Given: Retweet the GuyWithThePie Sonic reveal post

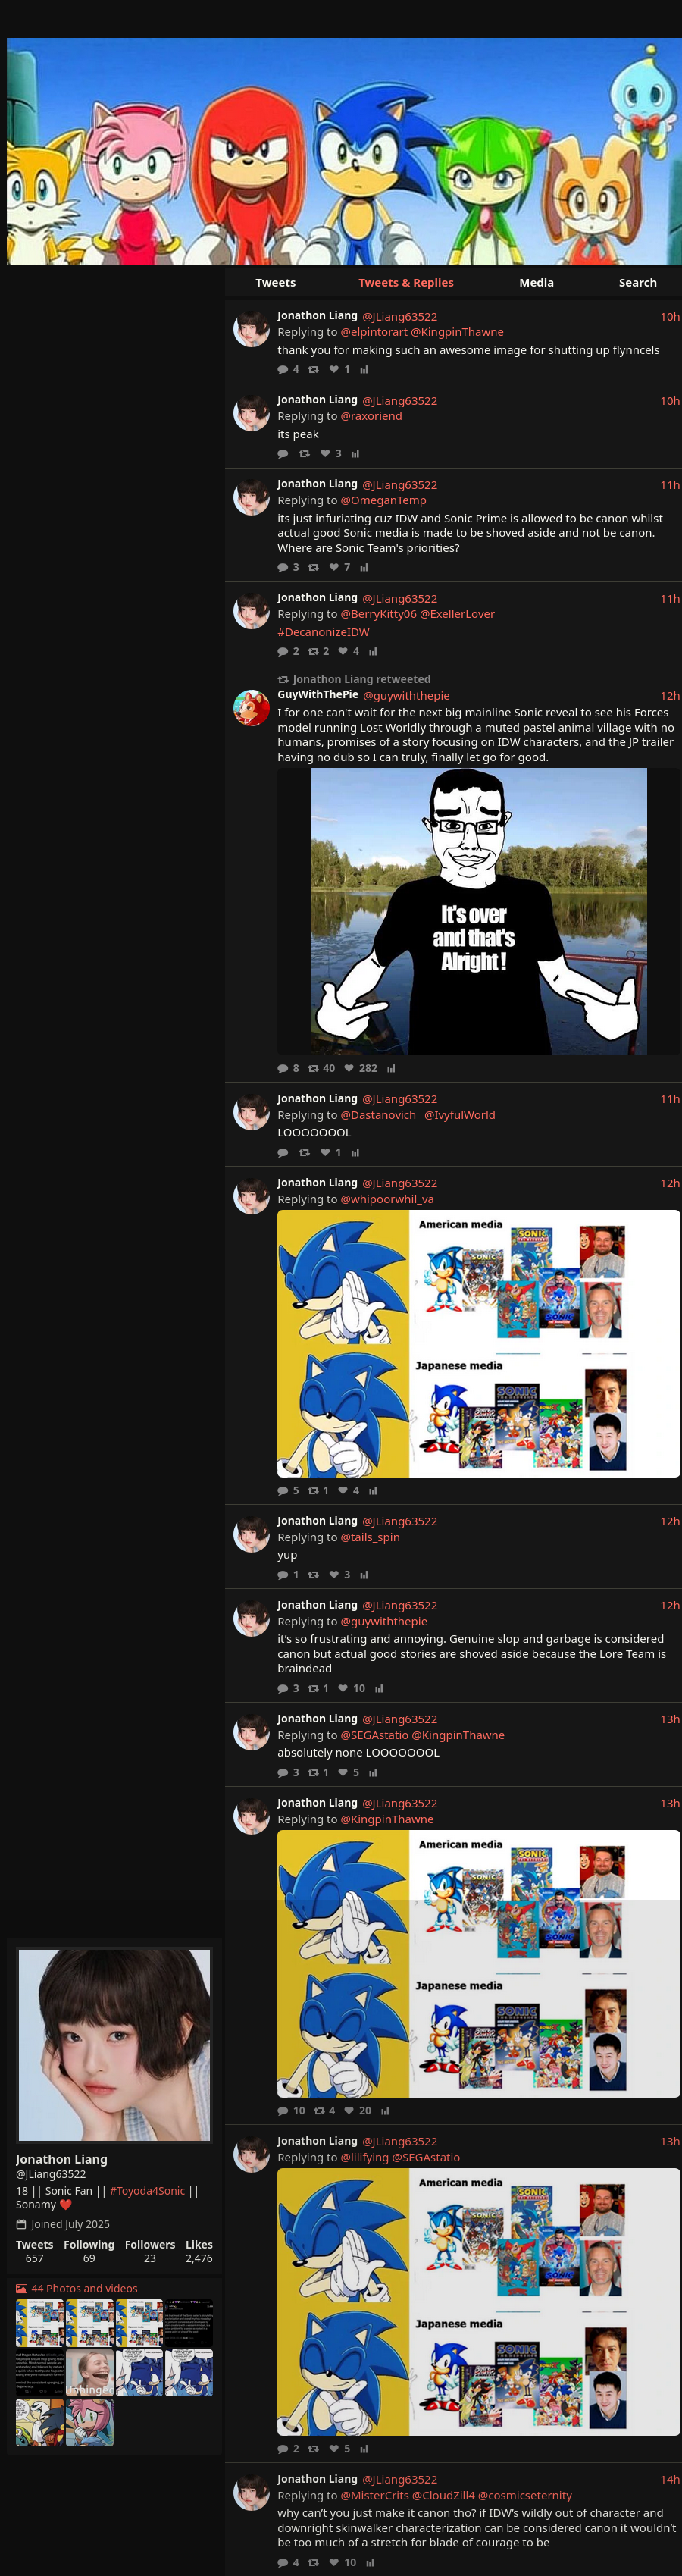Looking at the screenshot, I should (313, 1068).
